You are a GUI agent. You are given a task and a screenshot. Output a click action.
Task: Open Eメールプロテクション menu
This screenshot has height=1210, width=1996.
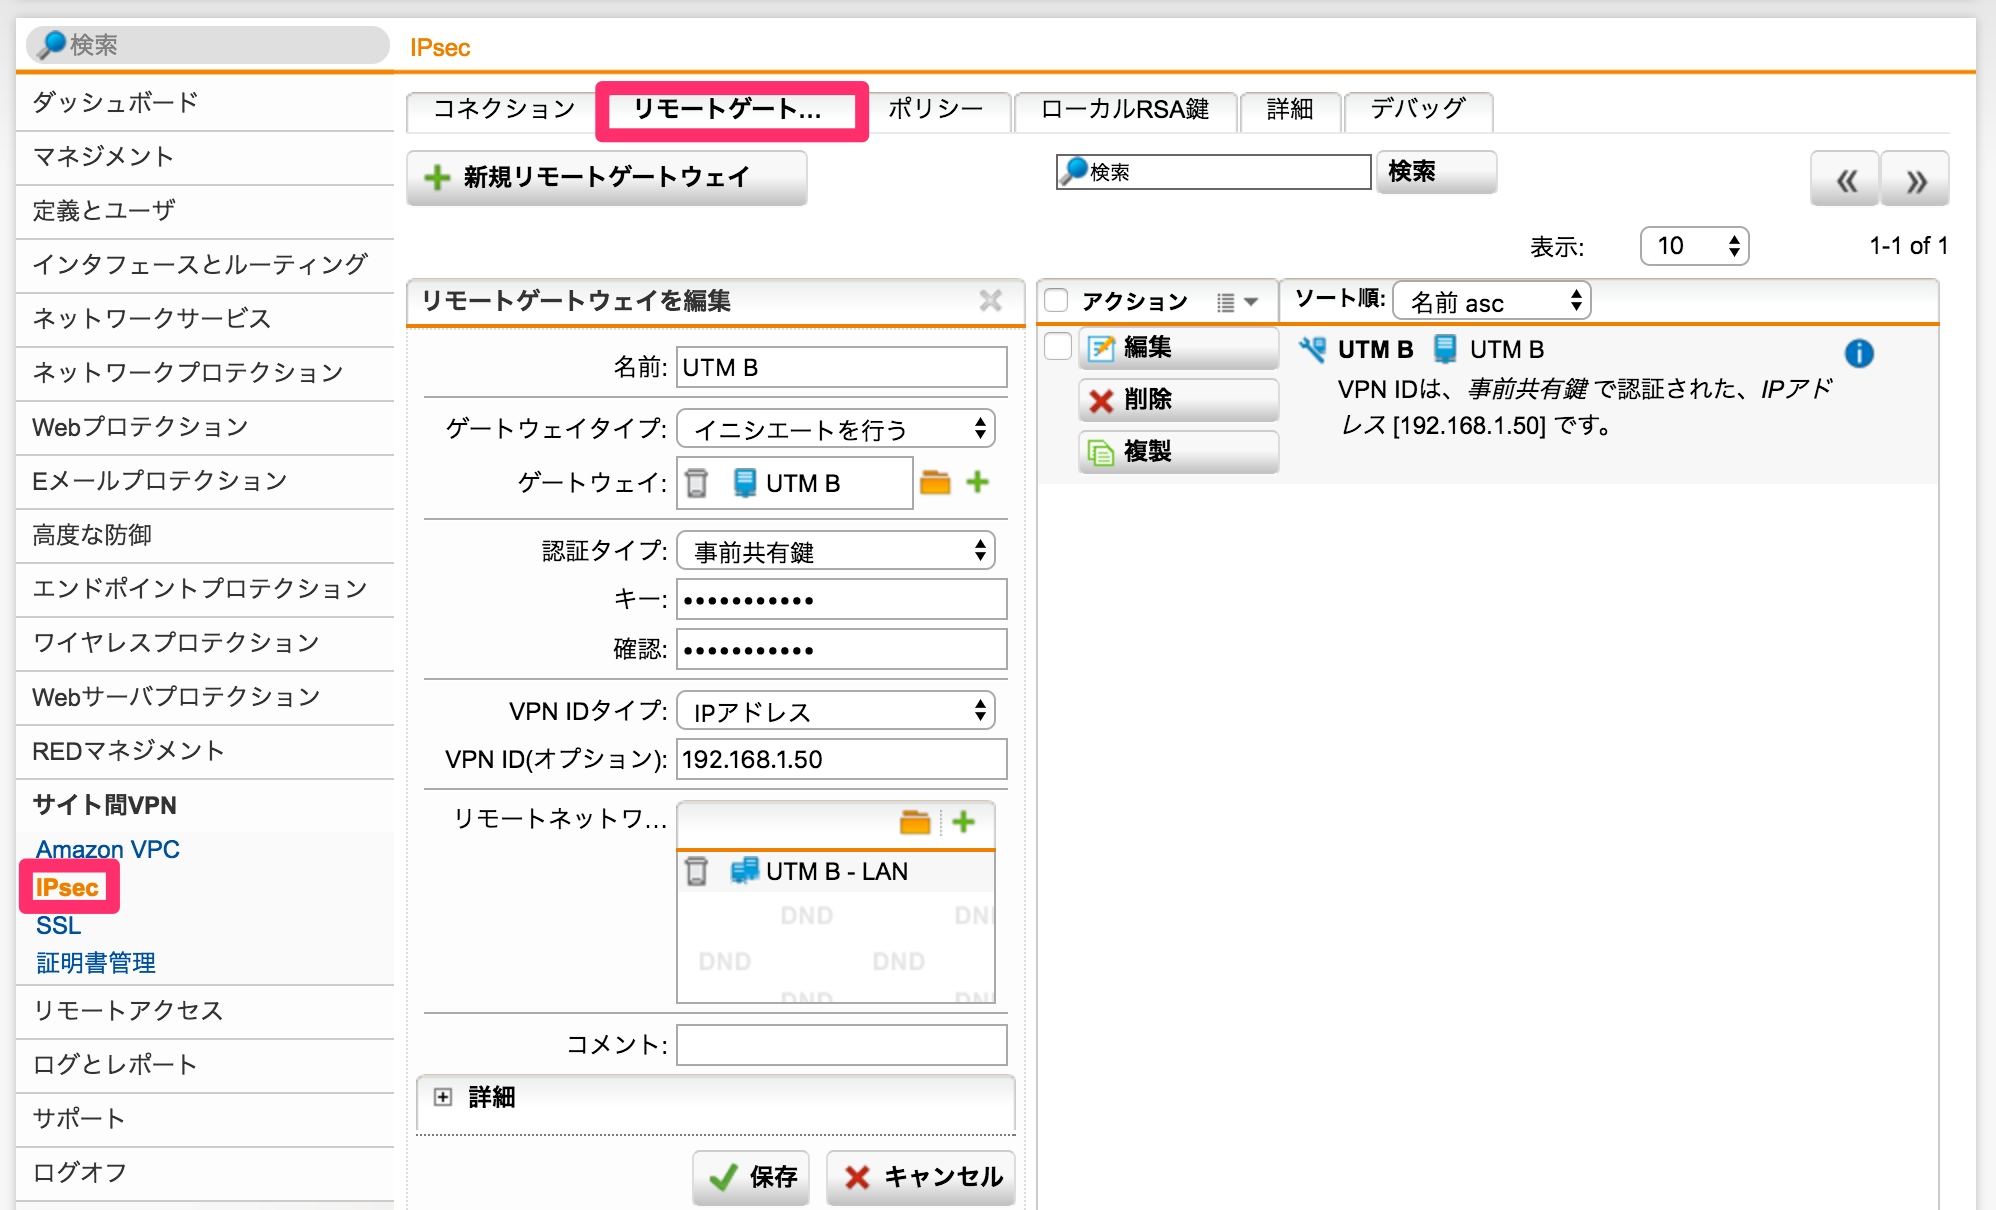click(x=205, y=481)
